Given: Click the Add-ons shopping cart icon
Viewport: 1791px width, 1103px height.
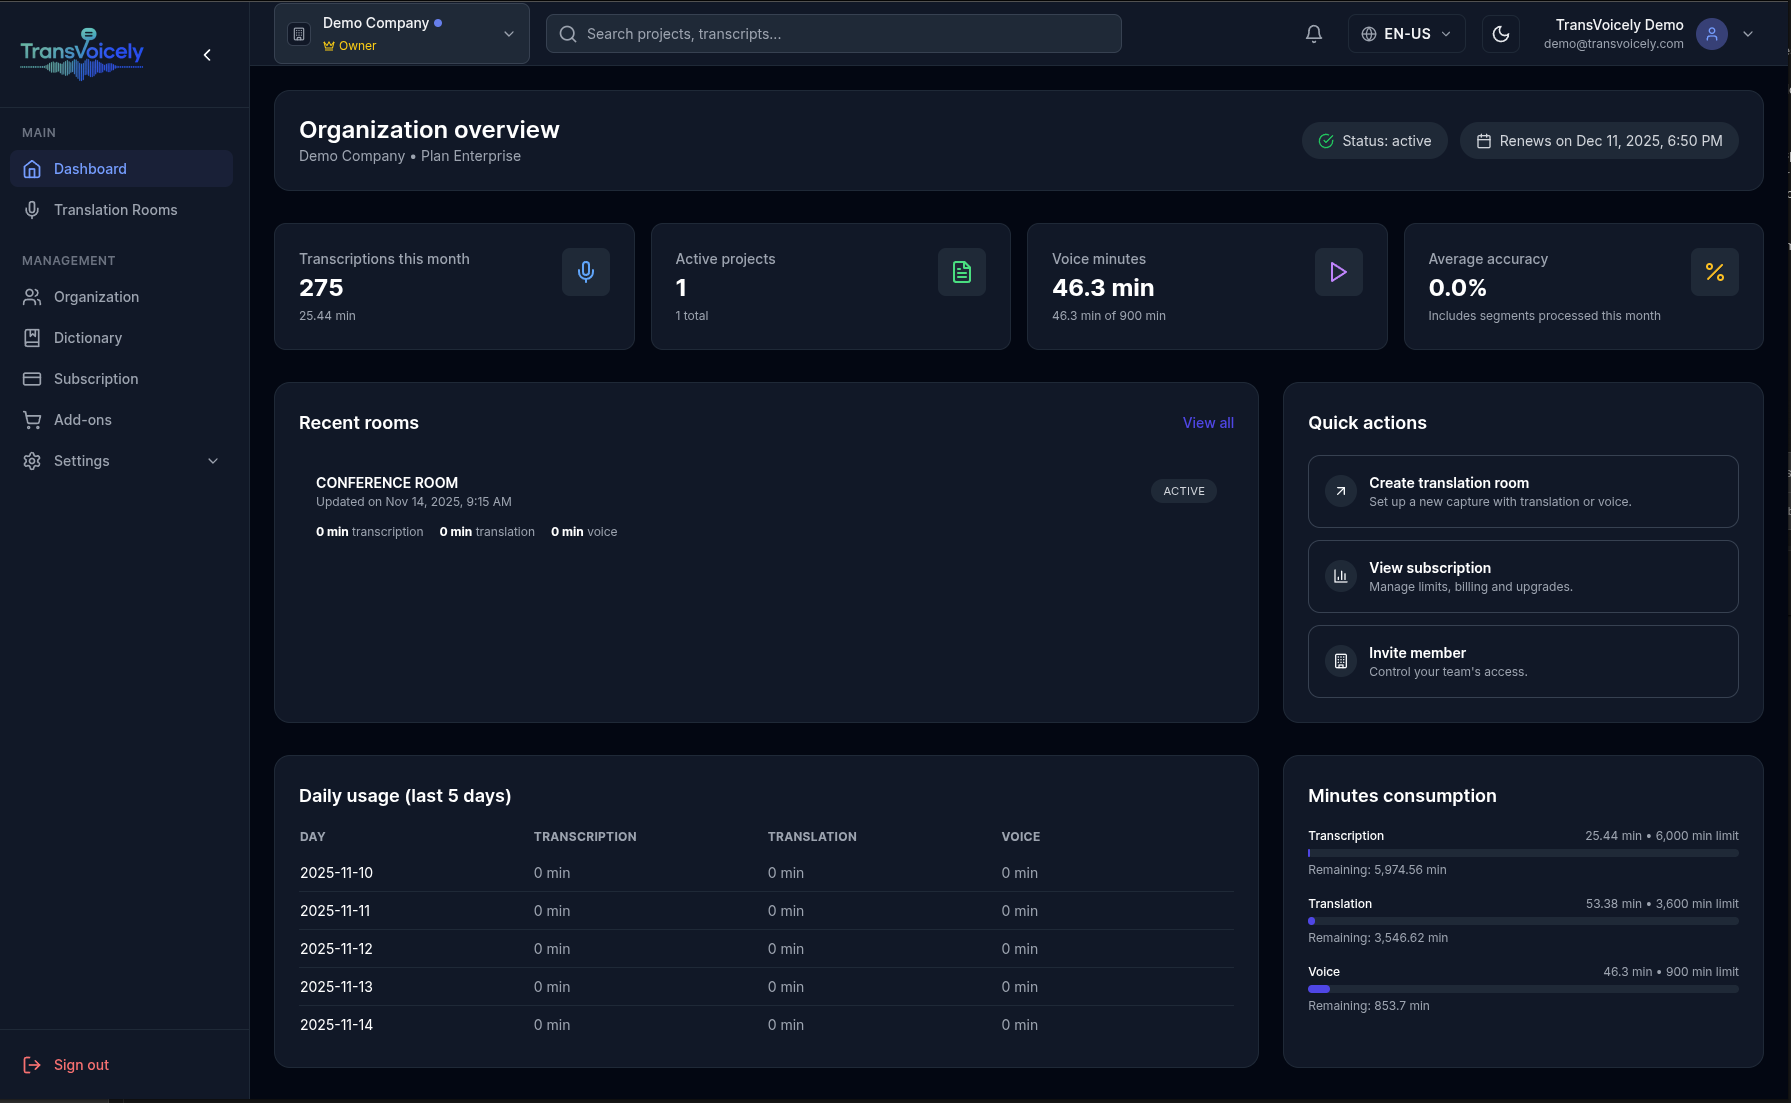Looking at the screenshot, I should (32, 420).
